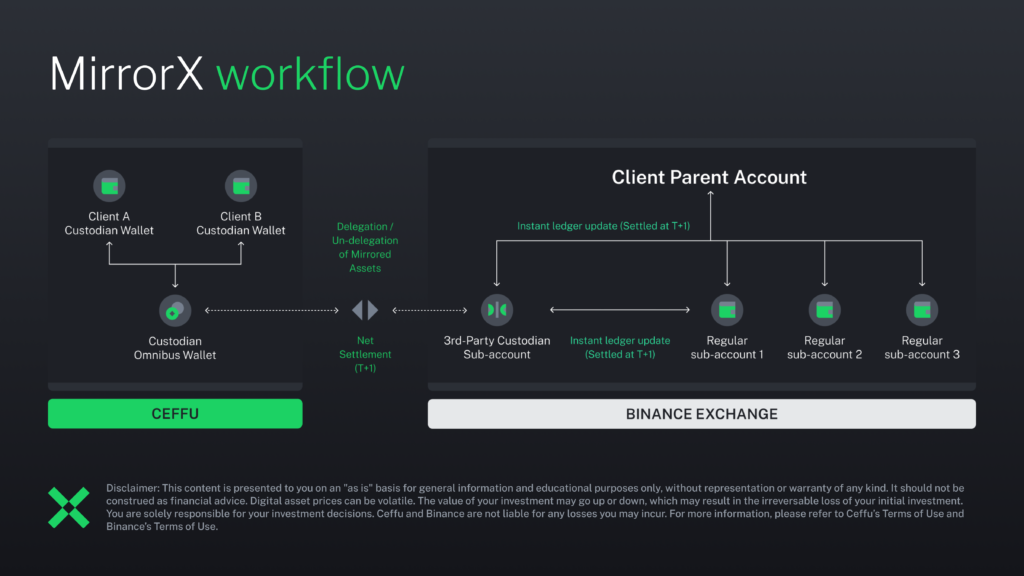The width and height of the screenshot is (1024, 576).
Task: Click "Regular sub-account 2" label
Action: [x=824, y=347]
